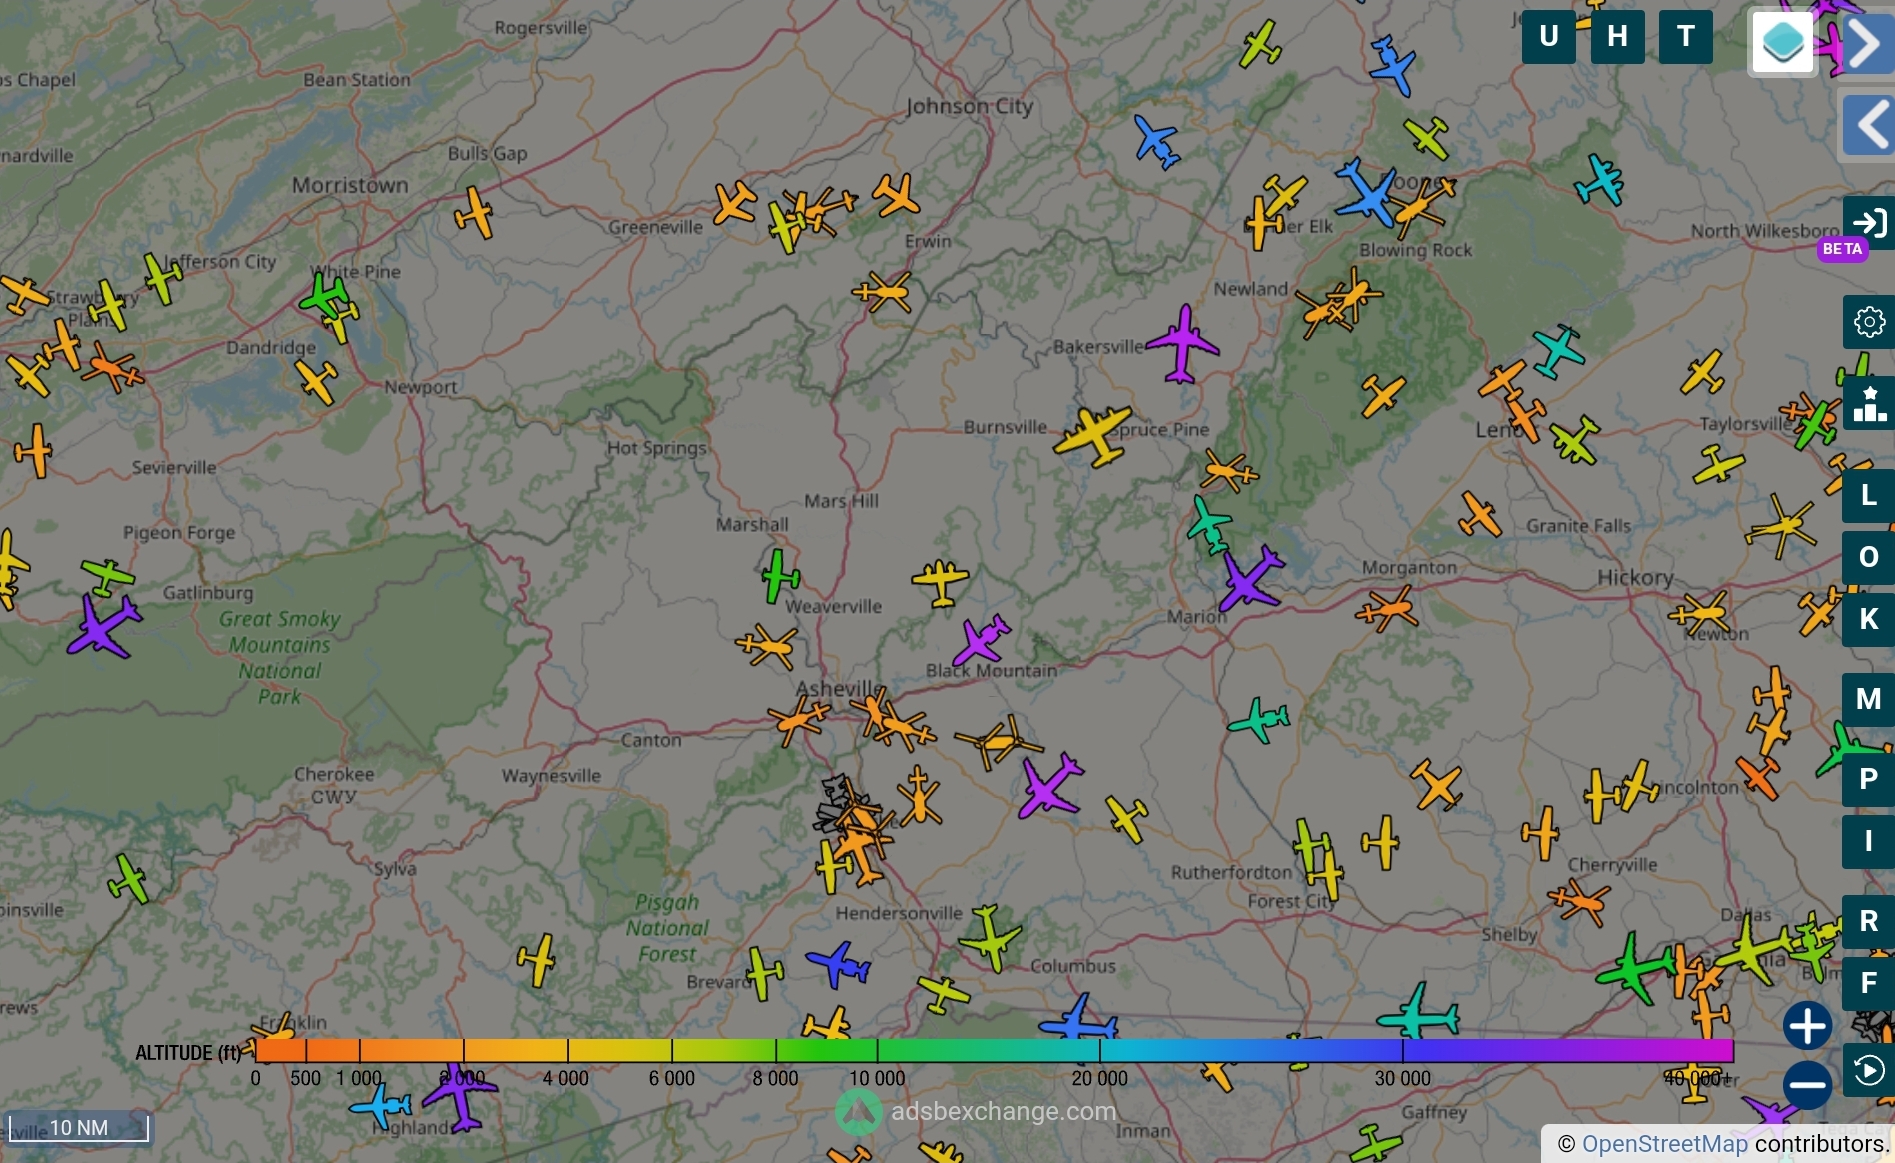Select the magenta plane above Black Mountain
The image size is (1895, 1163).
tap(981, 640)
